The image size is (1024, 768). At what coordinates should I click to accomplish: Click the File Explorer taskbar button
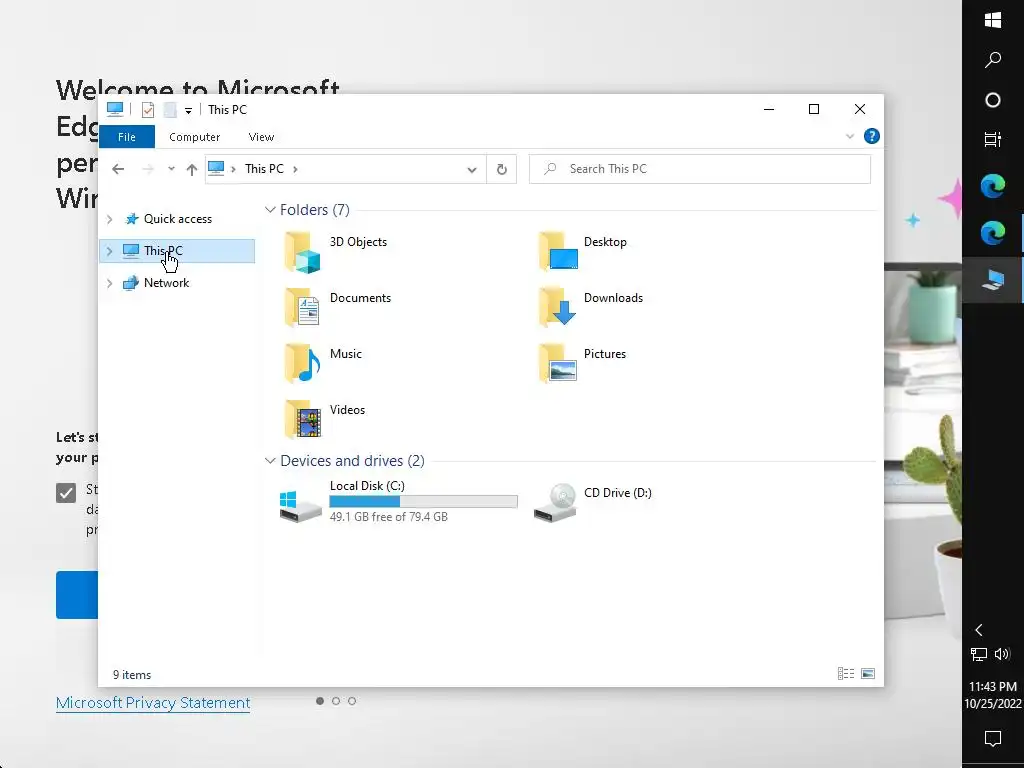pyautogui.click(x=993, y=280)
